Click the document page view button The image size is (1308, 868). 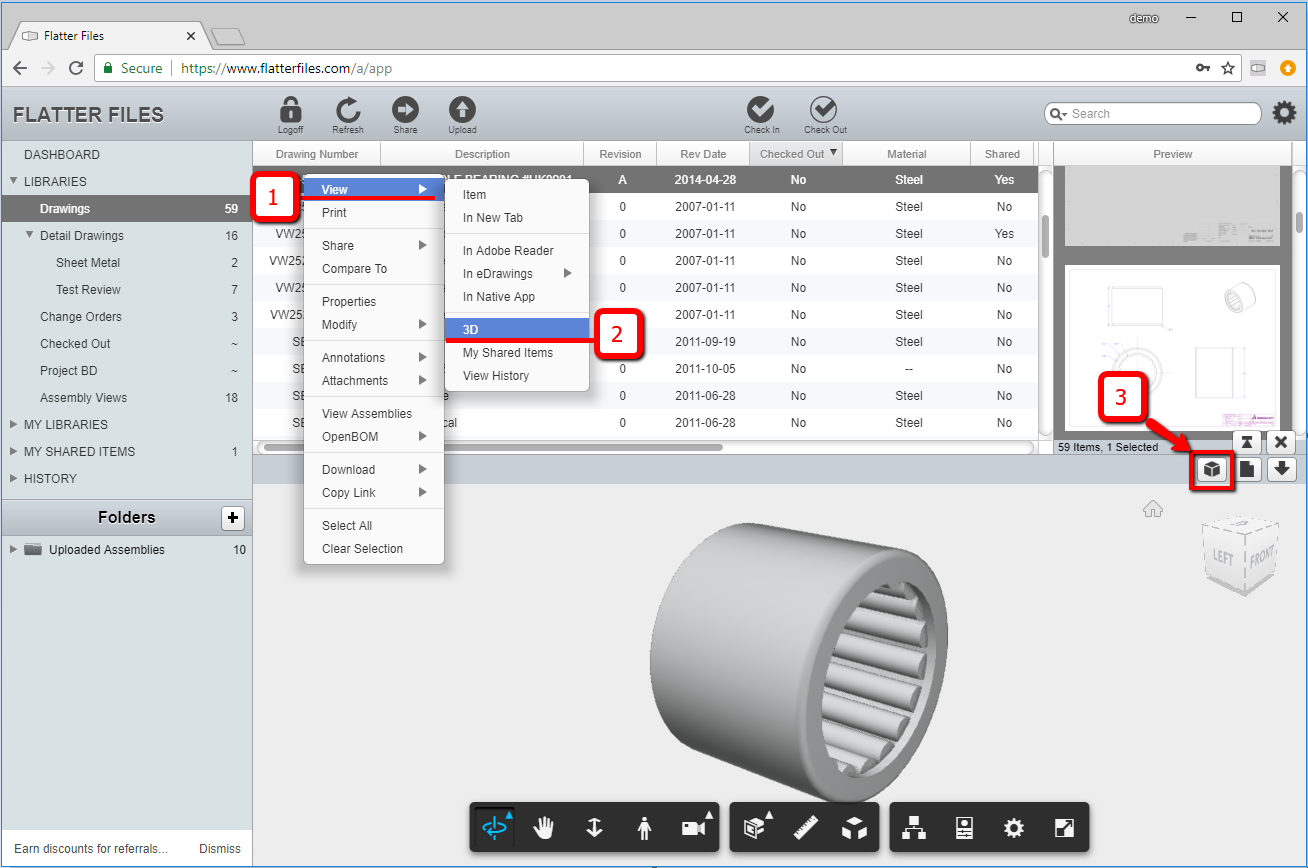click(1247, 469)
